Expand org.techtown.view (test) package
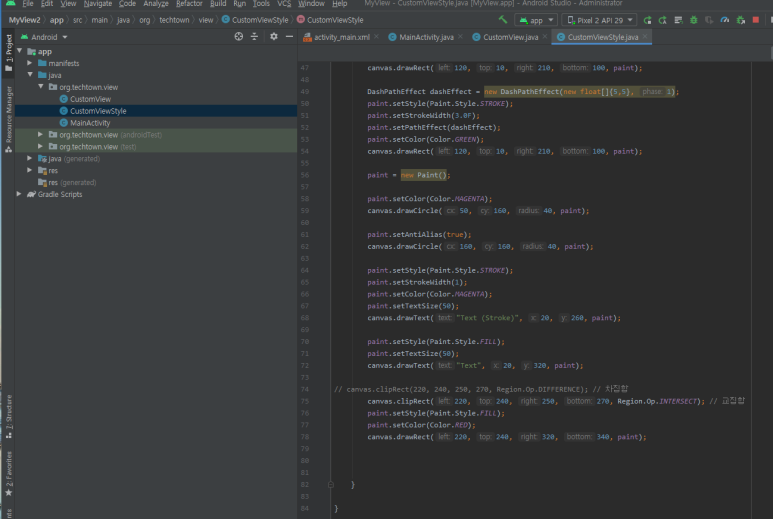This screenshot has width=773, height=519. [x=40, y=146]
